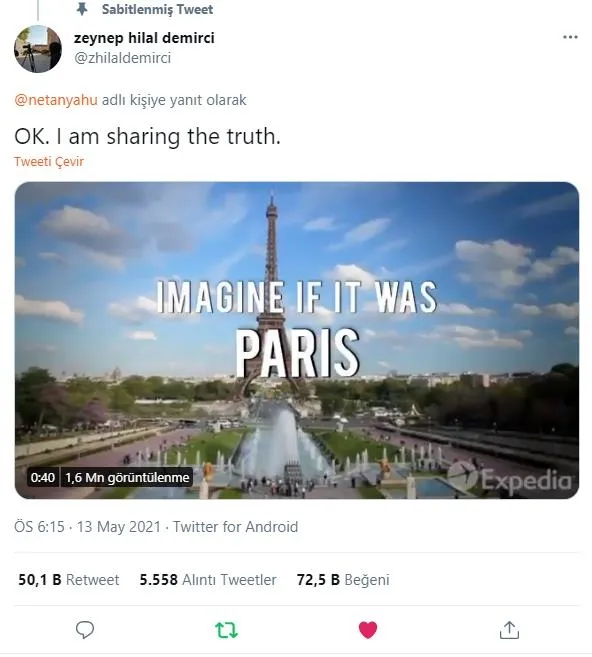Viewport: 592px width, 657px height.
Task: Open the three-dot more options menu
Action: (x=570, y=37)
